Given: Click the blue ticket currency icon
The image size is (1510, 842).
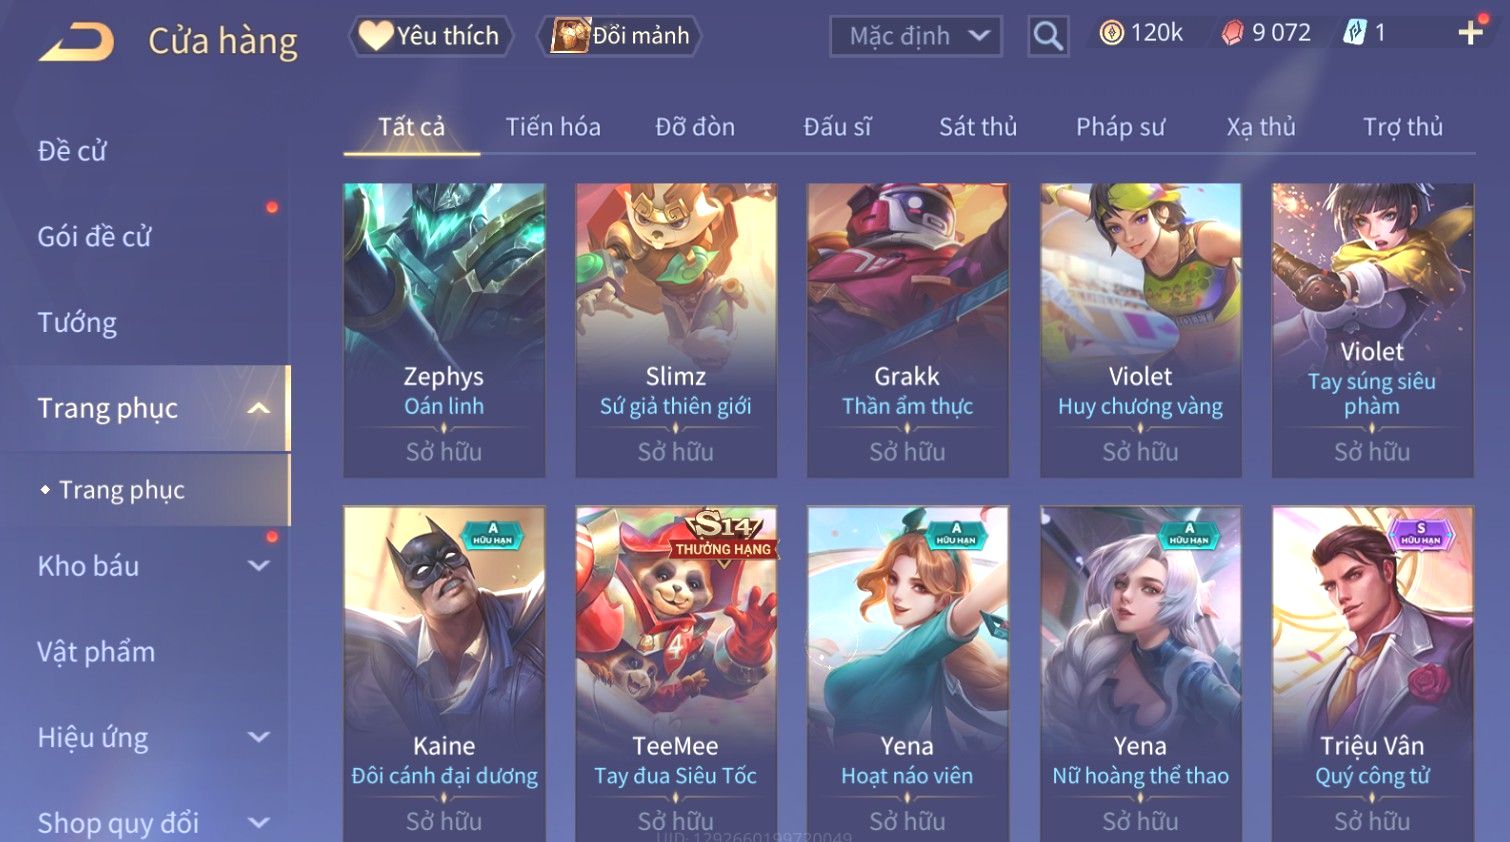Looking at the screenshot, I should (x=1354, y=33).
